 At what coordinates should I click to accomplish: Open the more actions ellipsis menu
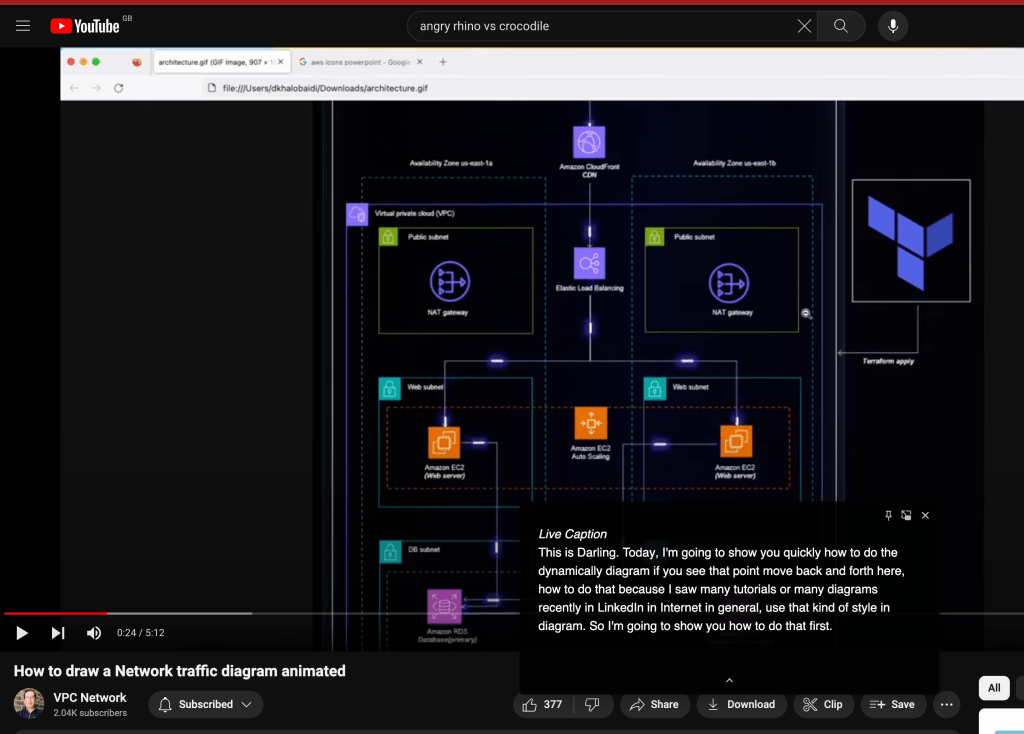(946, 705)
